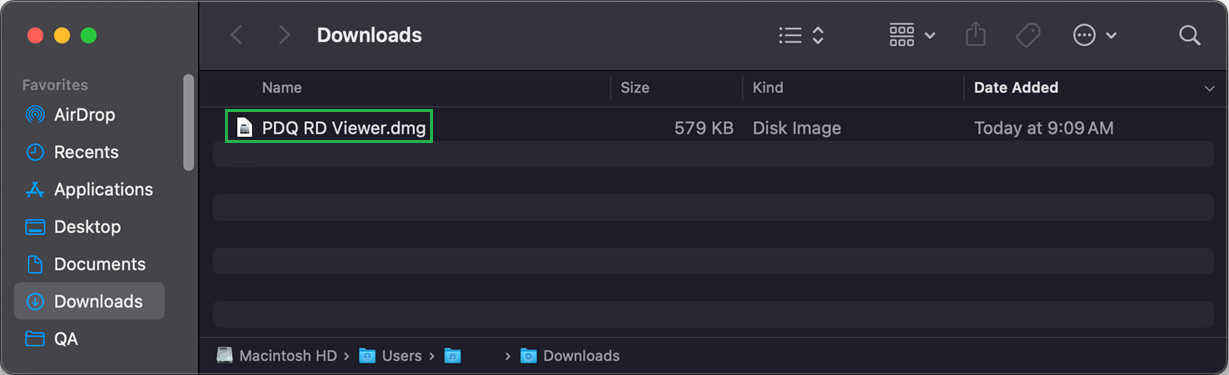Click the back navigation arrow
Image resolution: width=1229 pixels, height=375 pixels.
[x=237, y=35]
